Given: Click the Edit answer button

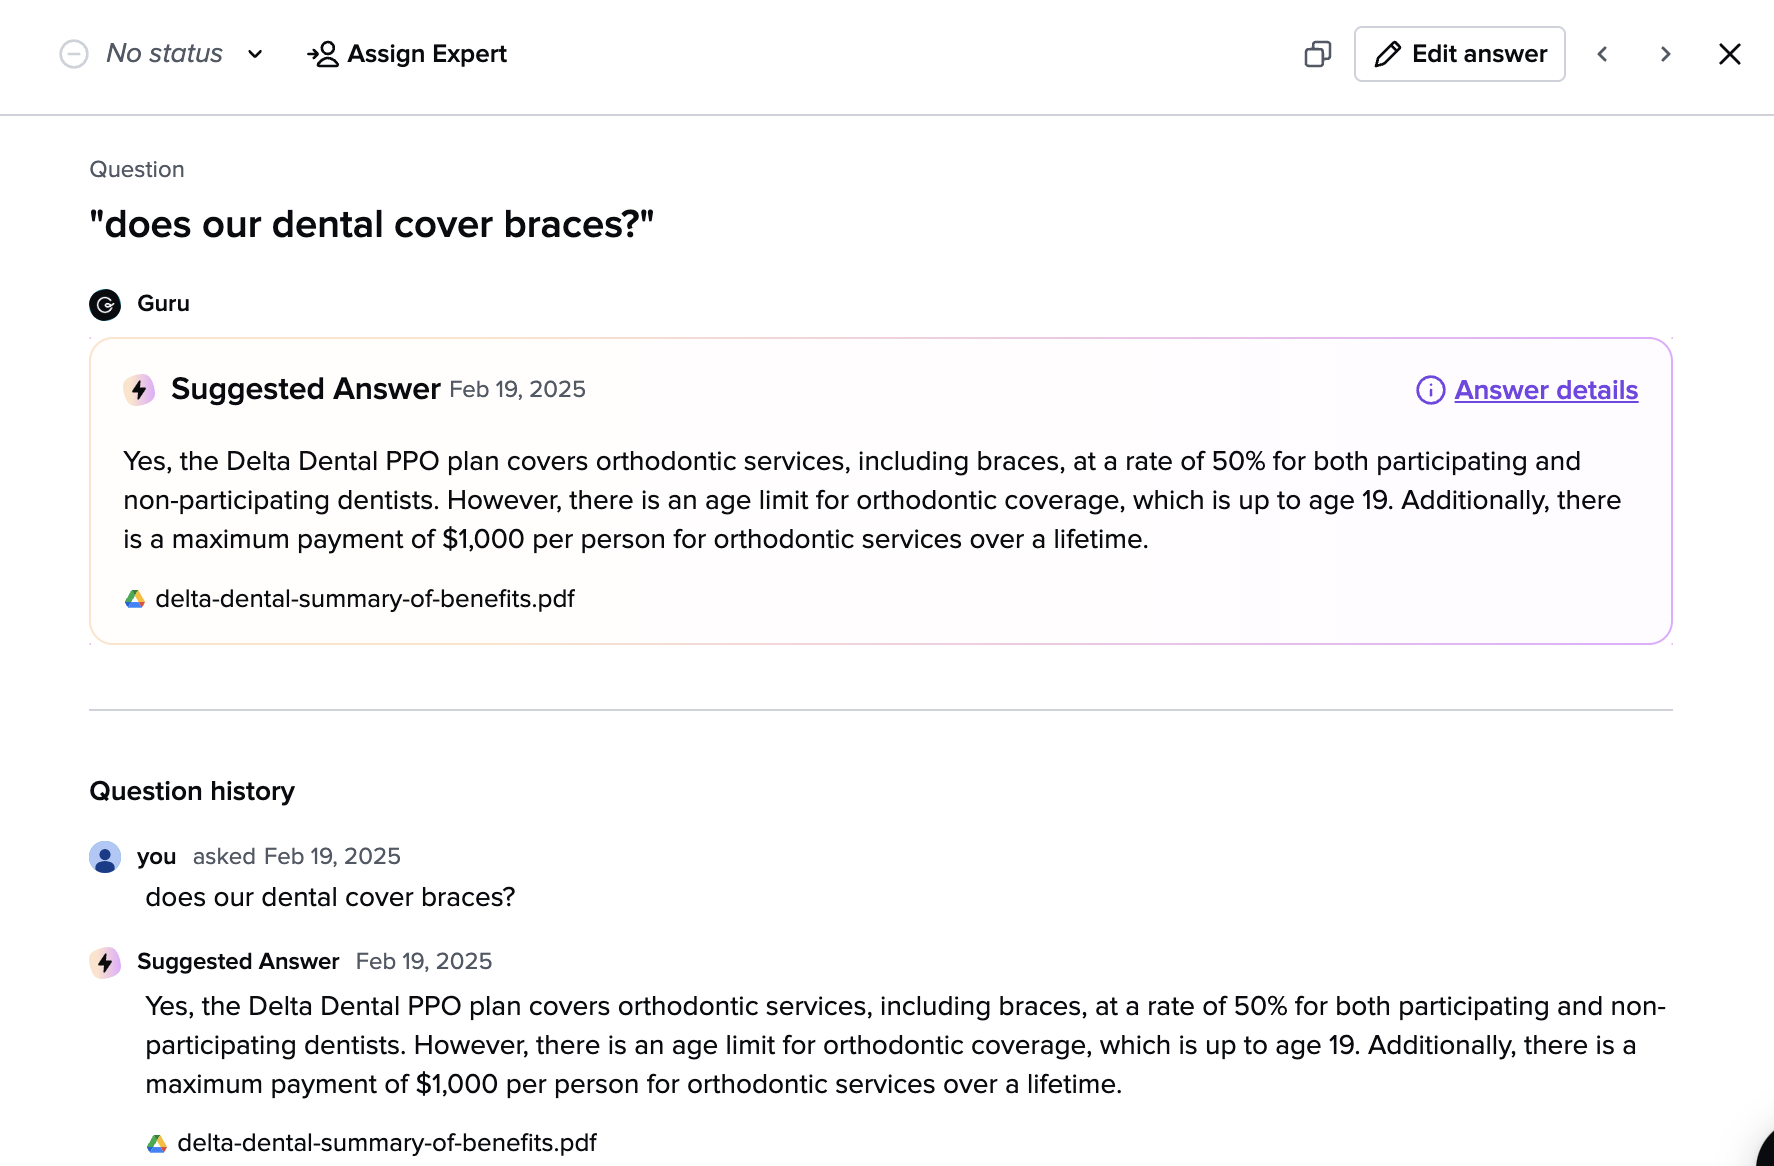Looking at the screenshot, I should click(1459, 54).
